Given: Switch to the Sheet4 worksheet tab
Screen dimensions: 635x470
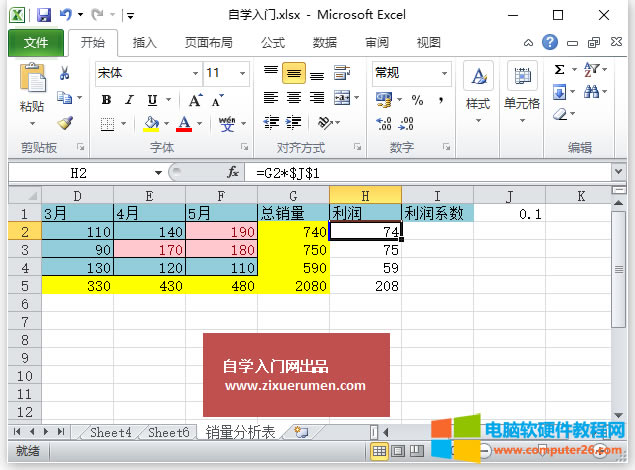Looking at the screenshot, I should tap(110, 432).
